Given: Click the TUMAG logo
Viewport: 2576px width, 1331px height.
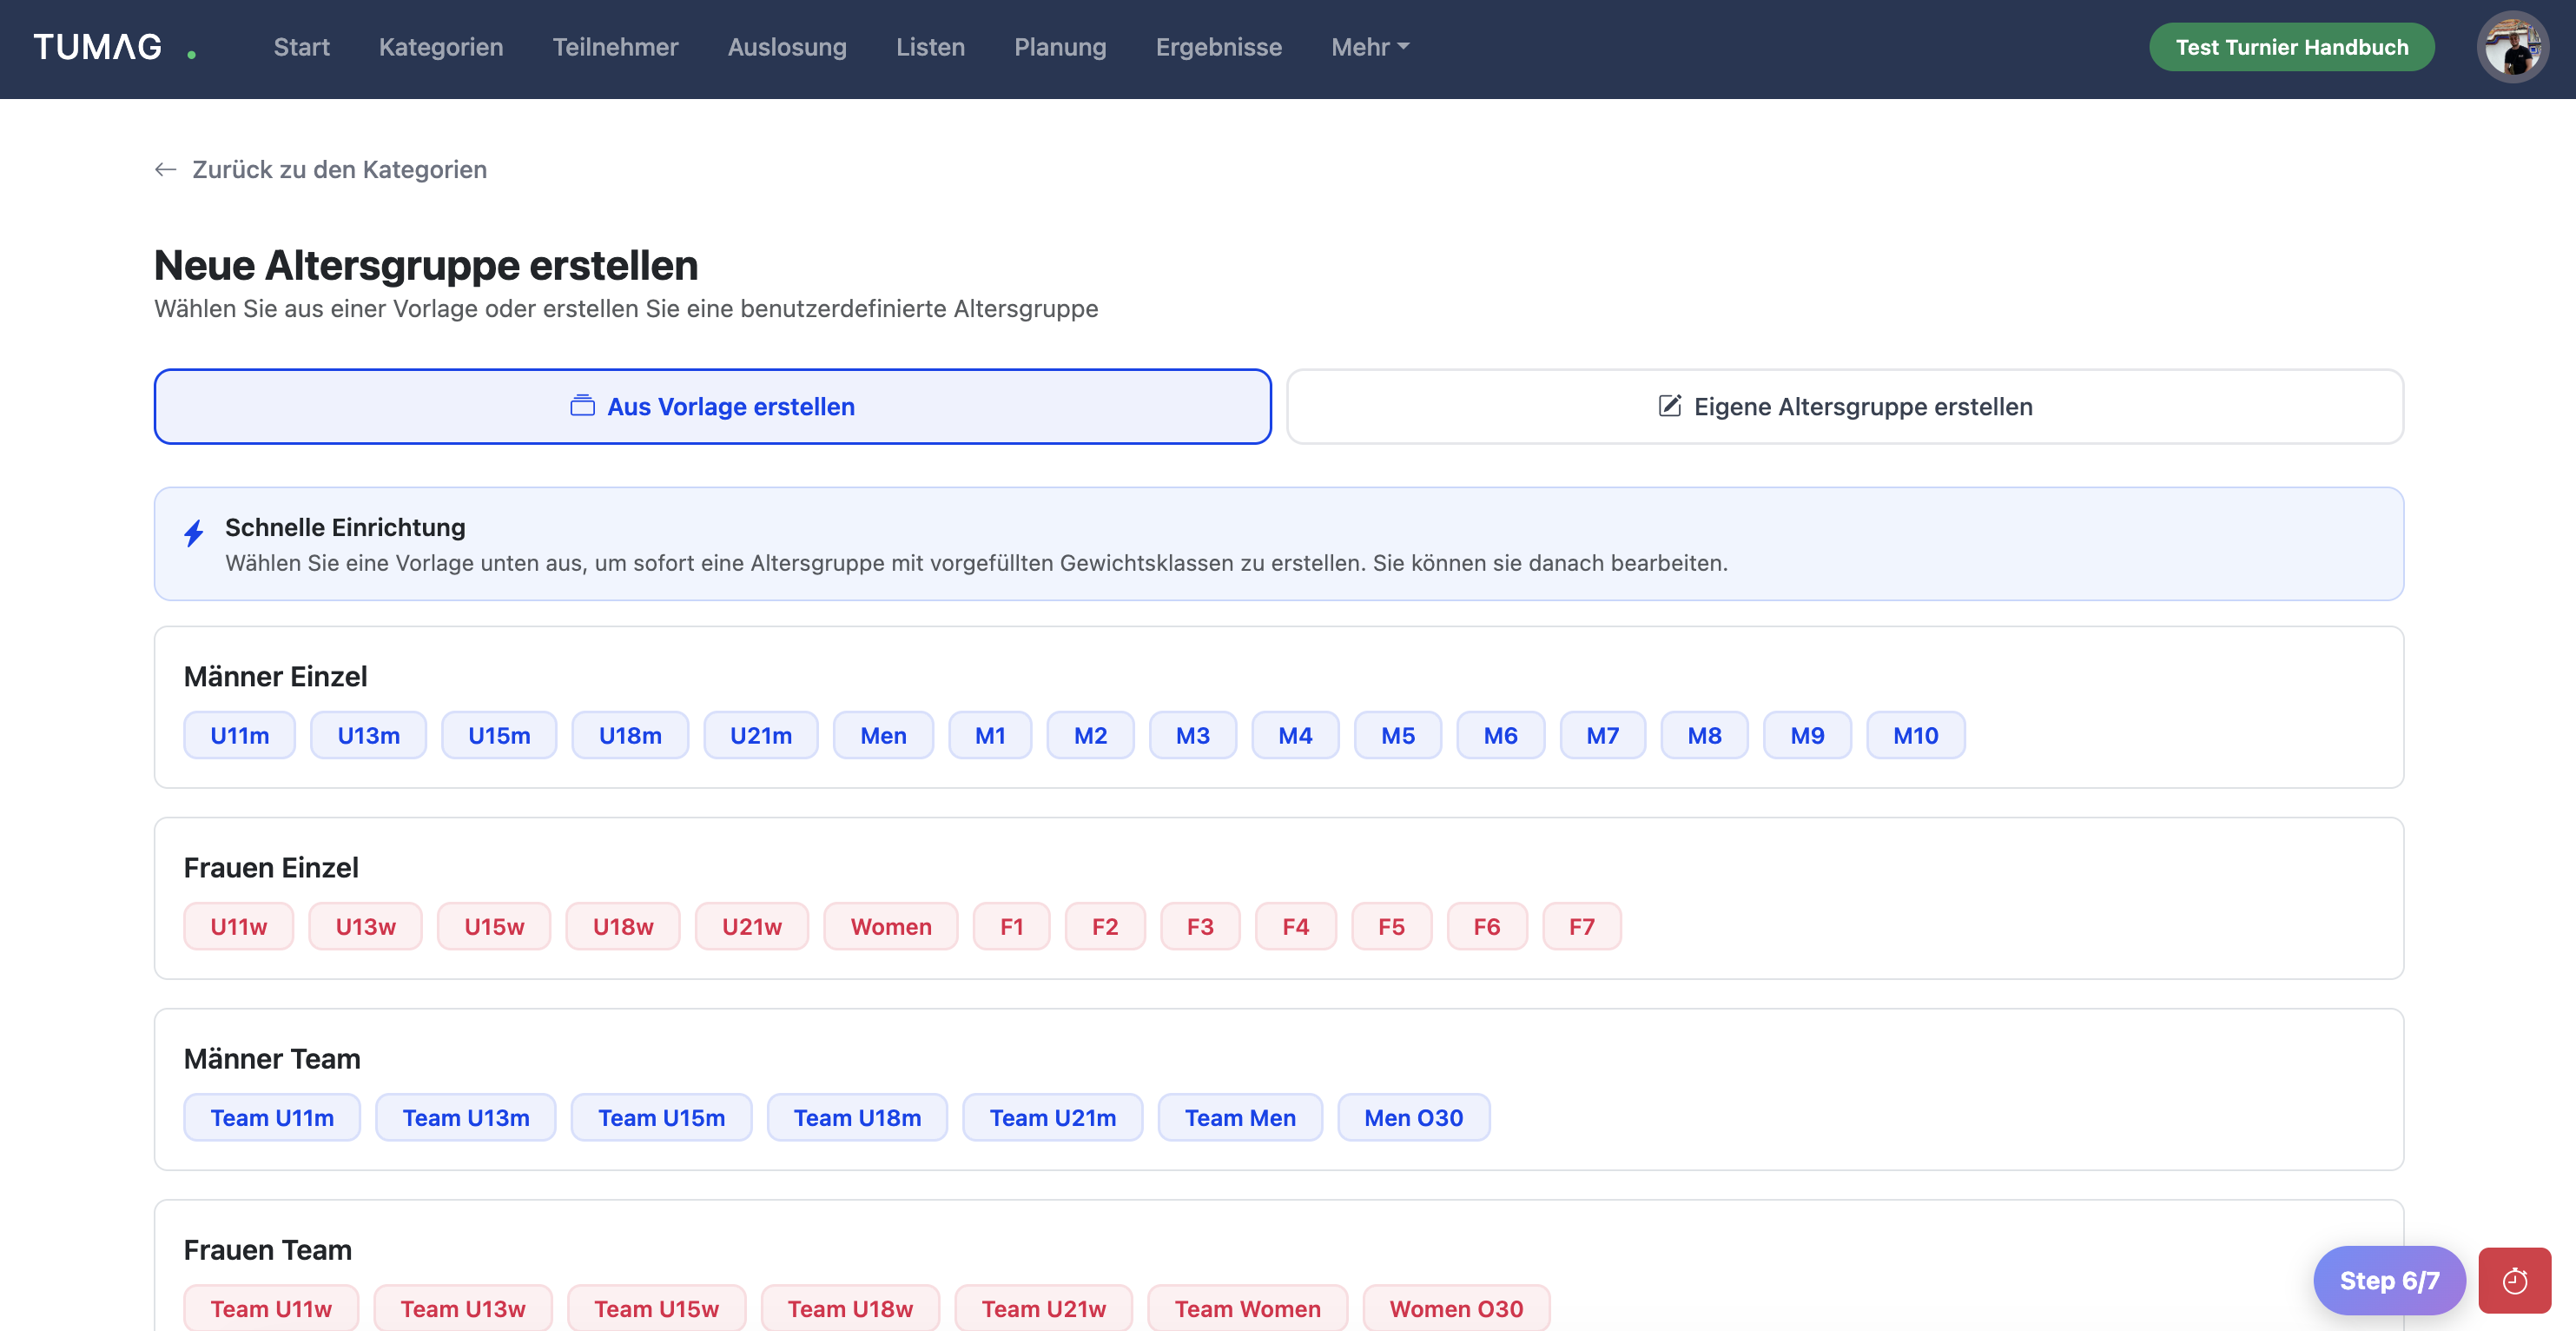Looking at the screenshot, I should click(x=114, y=47).
